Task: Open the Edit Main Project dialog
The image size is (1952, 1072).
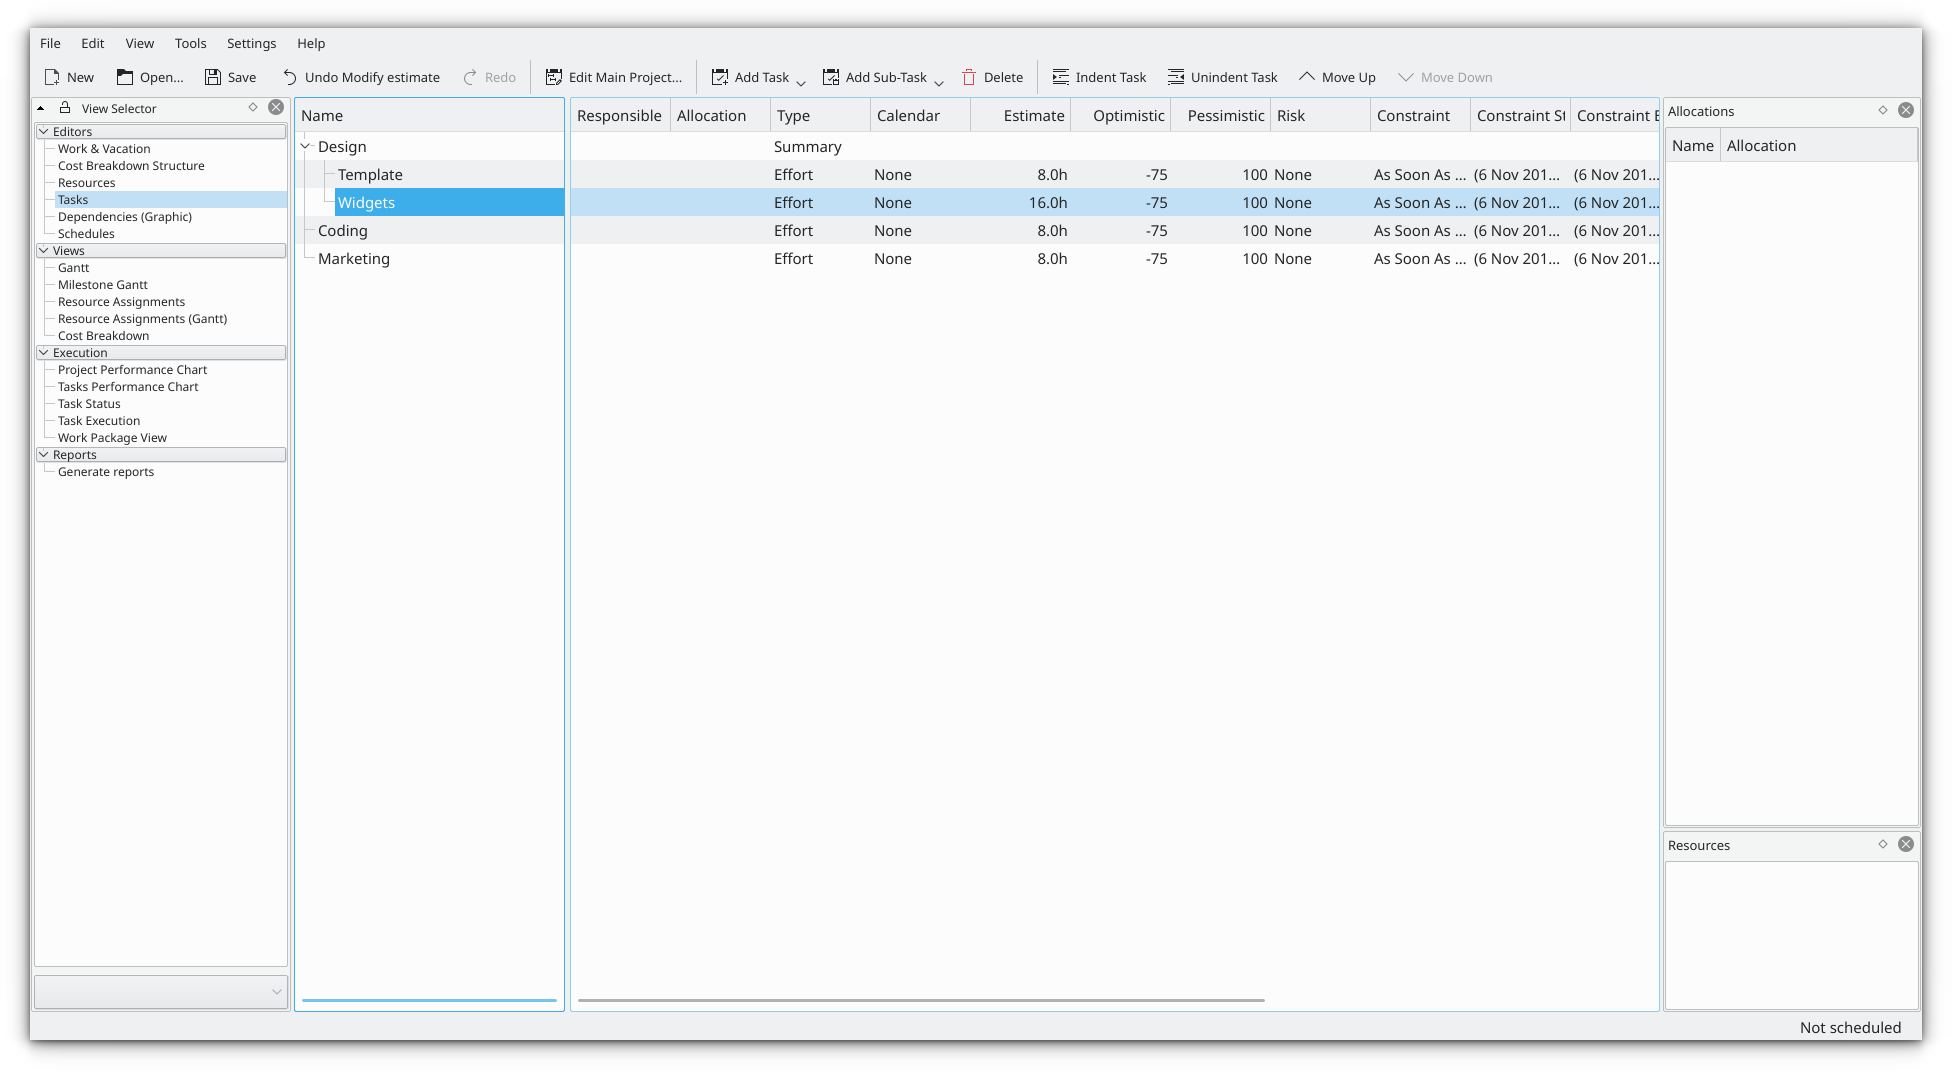Action: coord(613,77)
